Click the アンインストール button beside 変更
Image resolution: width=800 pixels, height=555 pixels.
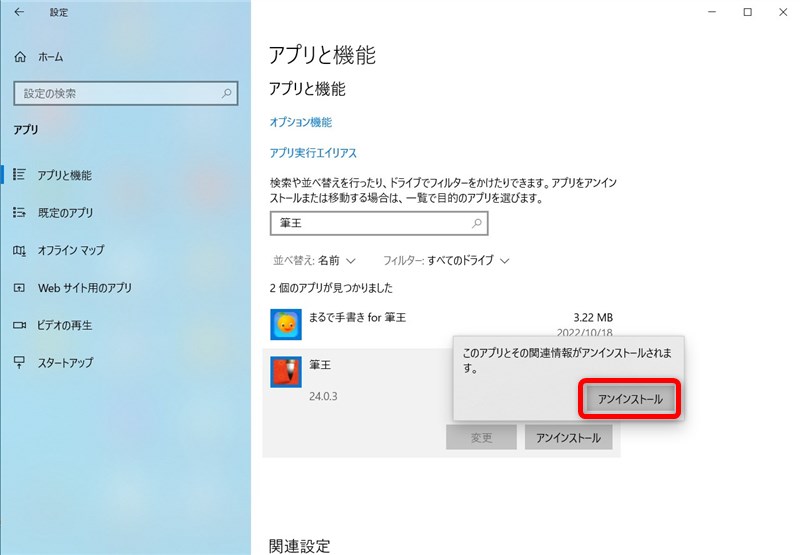point(568,438)
